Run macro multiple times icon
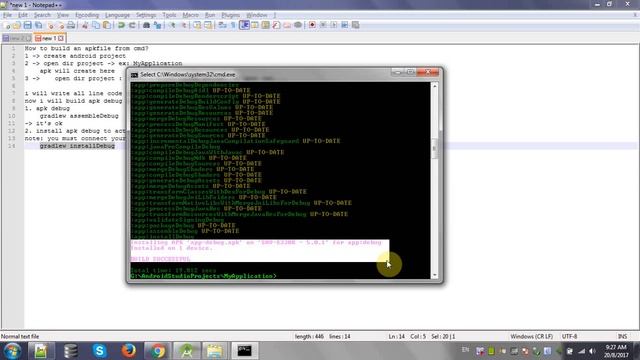 pyautogui.click(x=345, y=25)
